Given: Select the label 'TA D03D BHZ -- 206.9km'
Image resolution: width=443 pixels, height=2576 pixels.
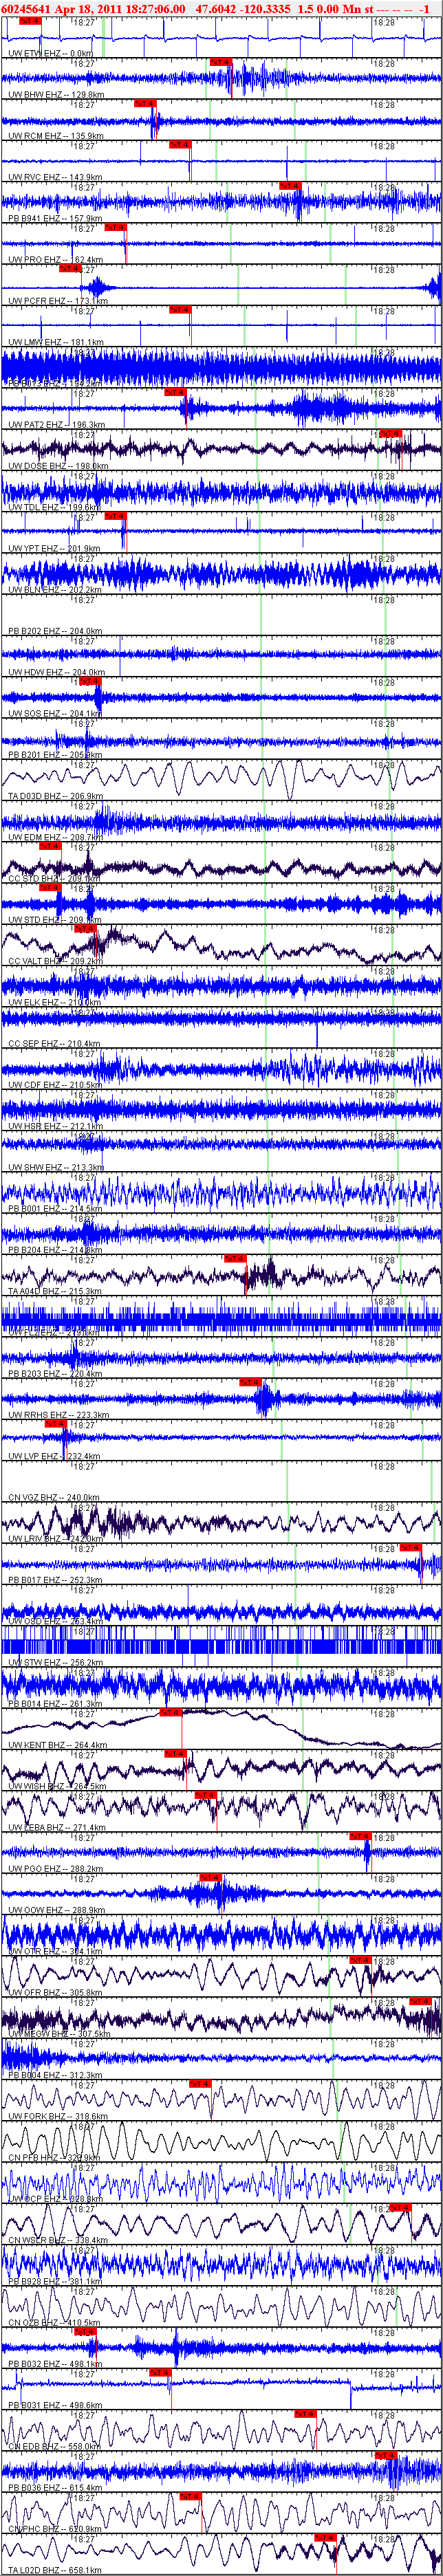Looking at the screenshot, I should [x=57, y=796].
